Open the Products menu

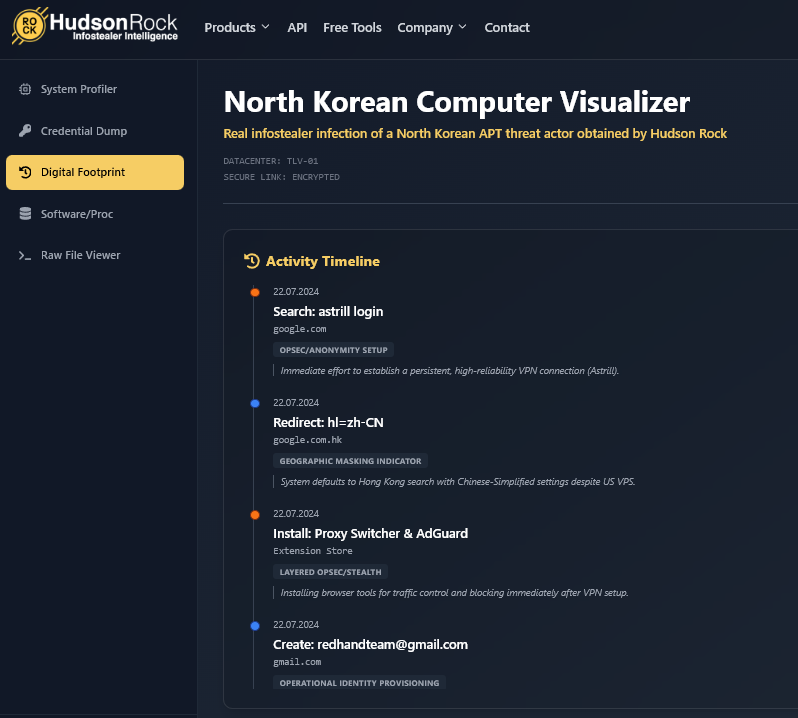pos(237,27)
